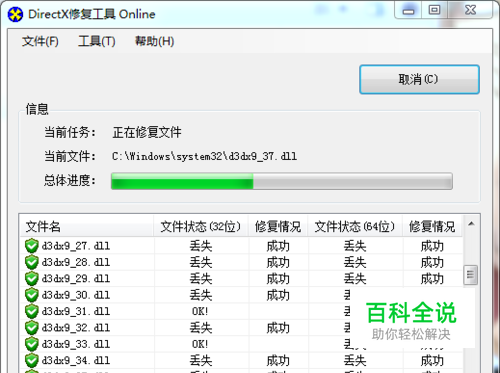Click 64位 成功 result of d3dx9_27.dll
500x373 pixels.
(x=432, y=246)
